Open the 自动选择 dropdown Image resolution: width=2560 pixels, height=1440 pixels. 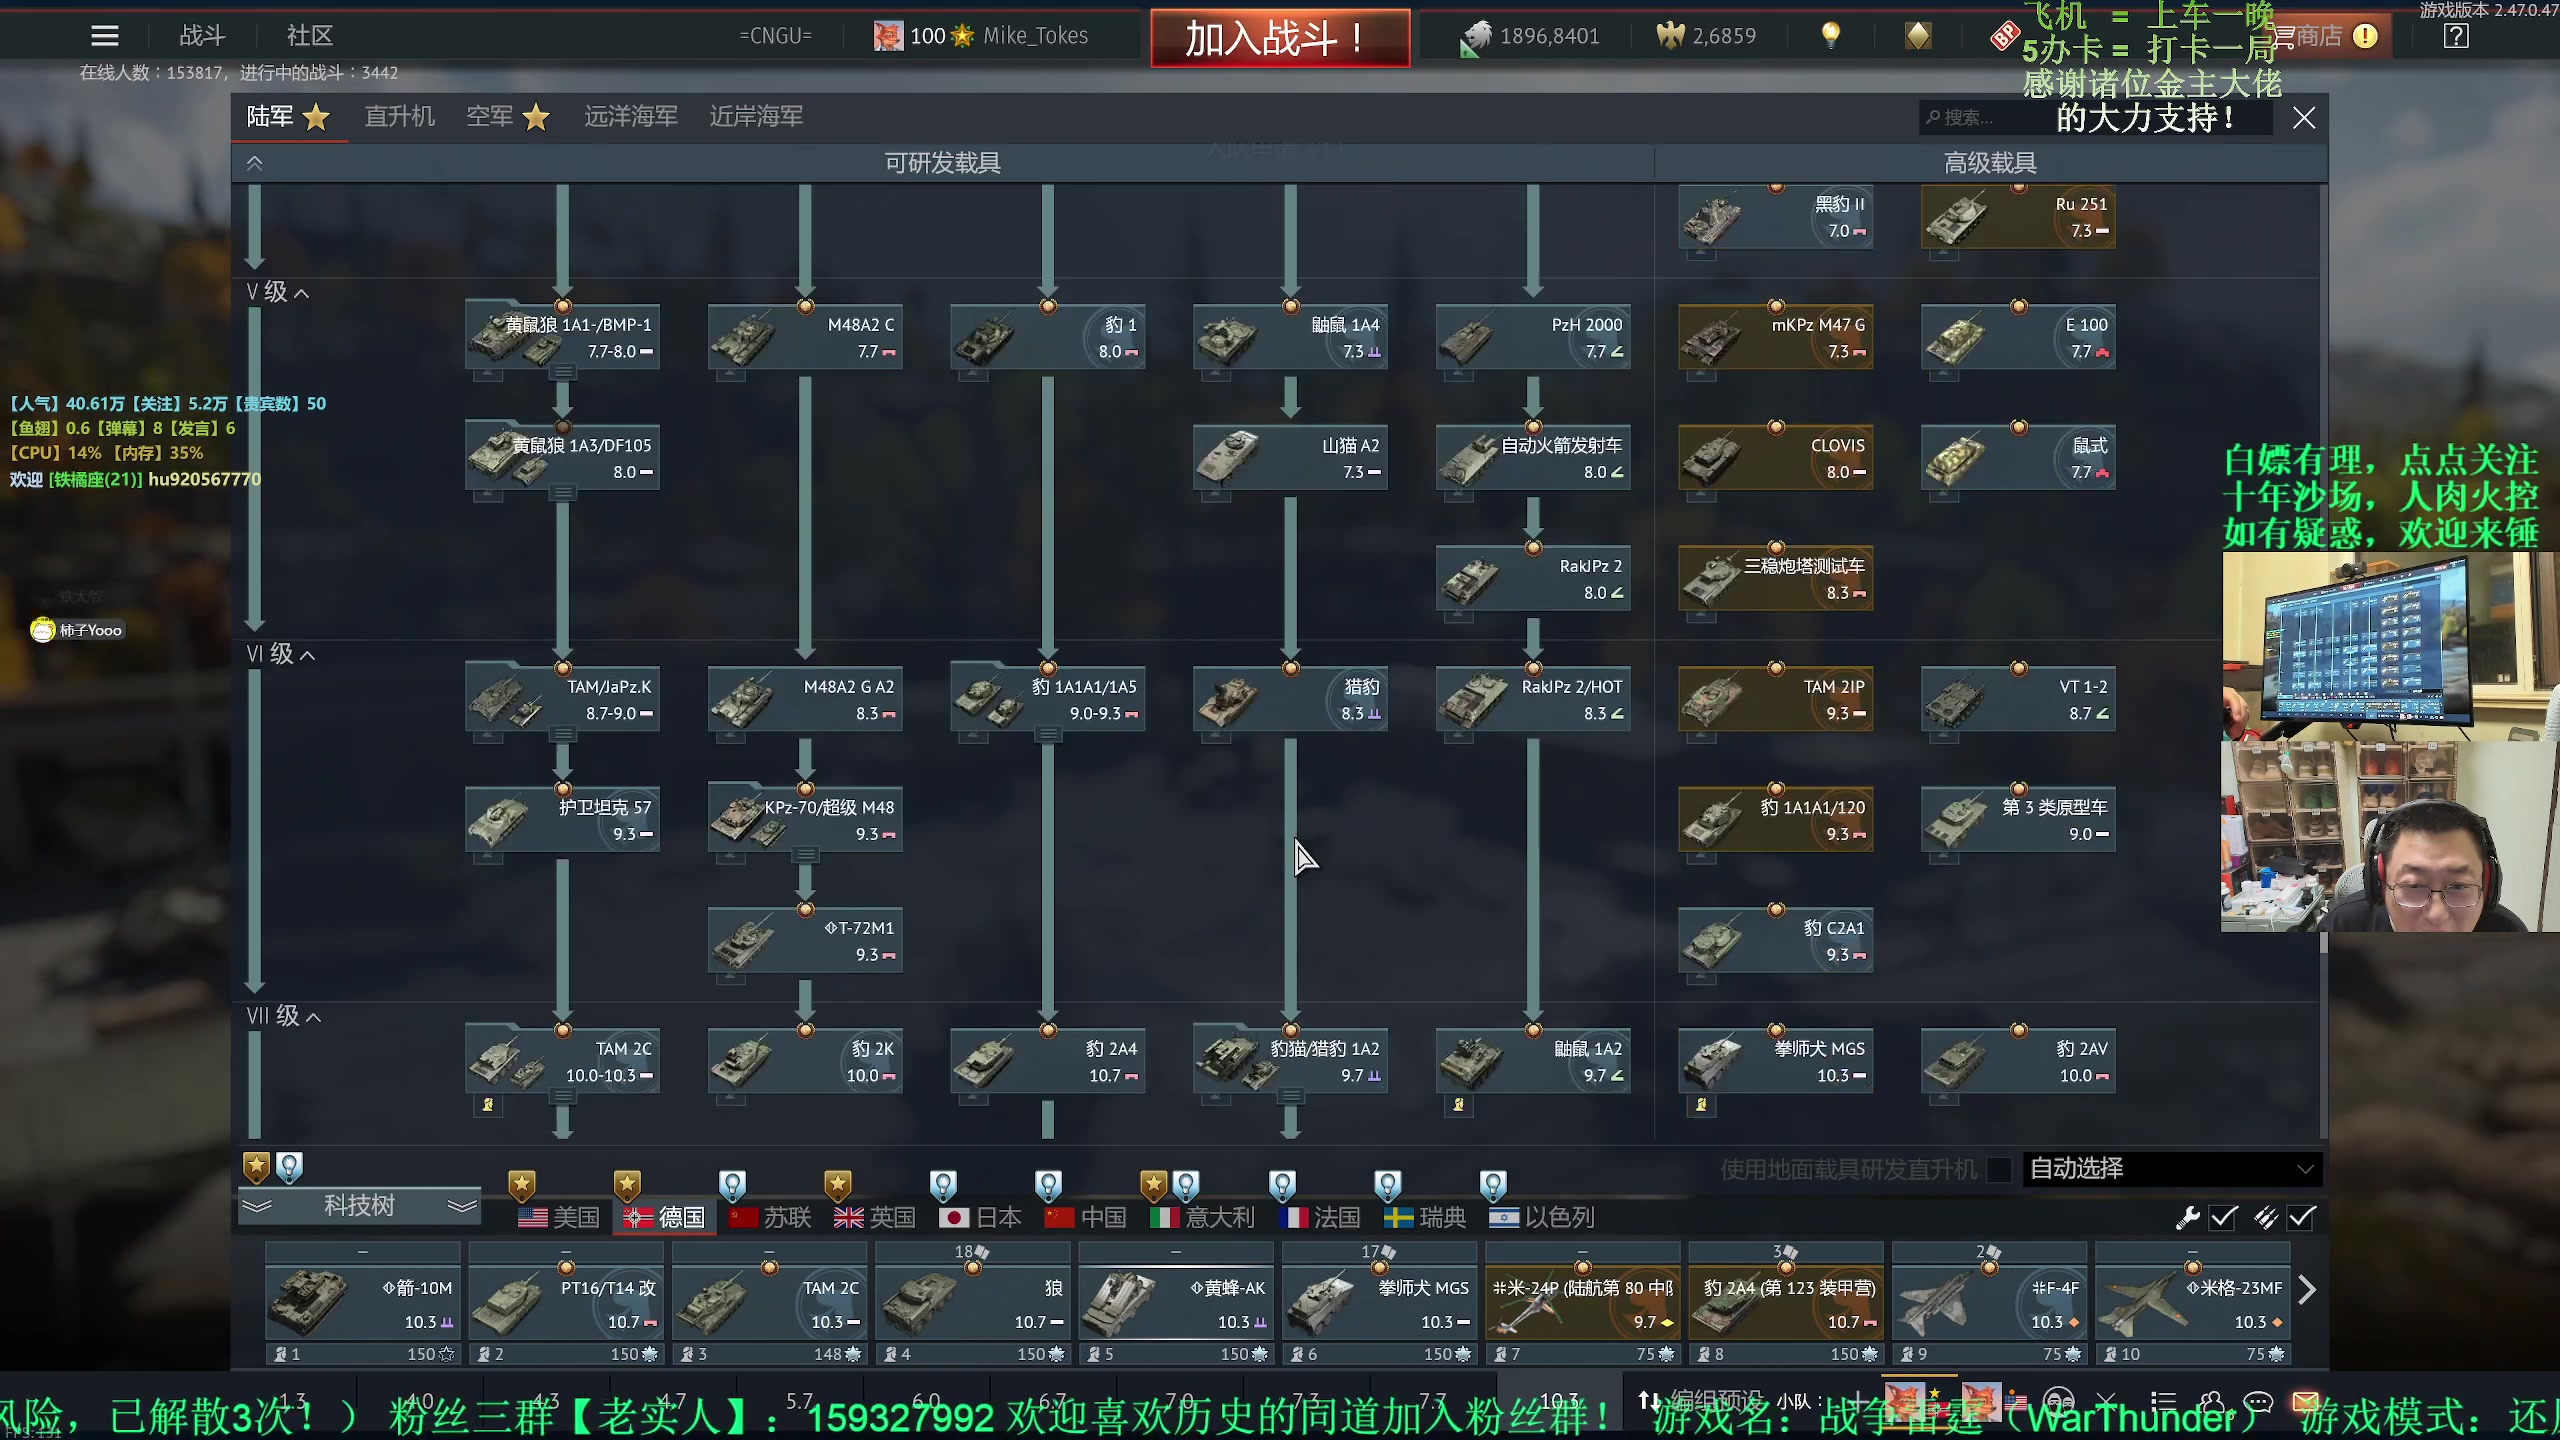[2172, 1168]
